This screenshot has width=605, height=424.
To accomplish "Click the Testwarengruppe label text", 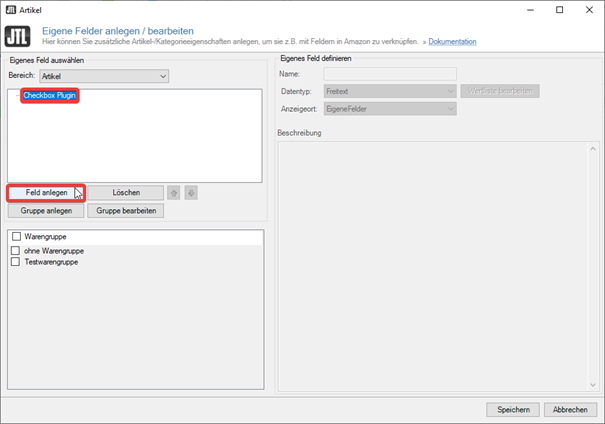I will point(51,262).
